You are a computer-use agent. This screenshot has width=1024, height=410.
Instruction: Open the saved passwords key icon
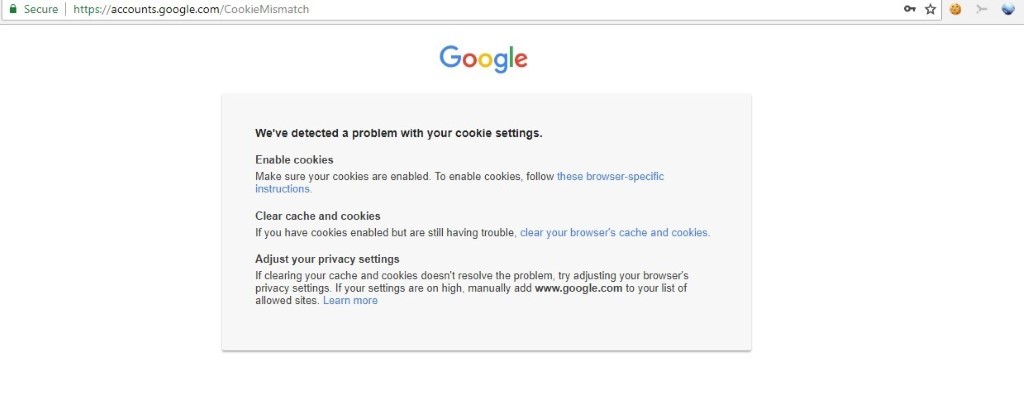click(910, 9)
